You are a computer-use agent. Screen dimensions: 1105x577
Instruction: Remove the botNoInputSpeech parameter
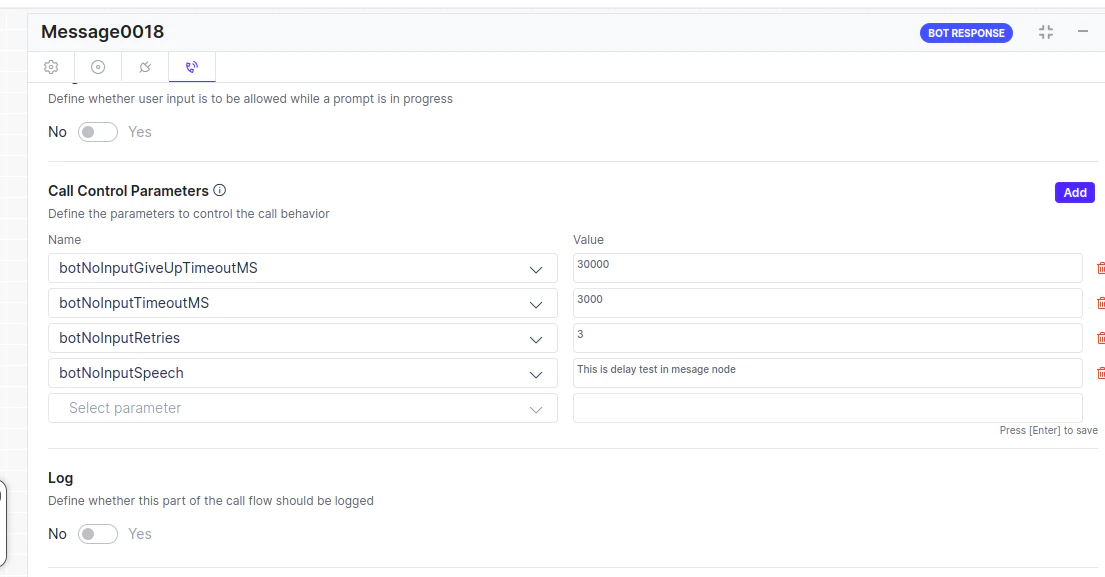pyautogui.click(x=1100, y=372)
